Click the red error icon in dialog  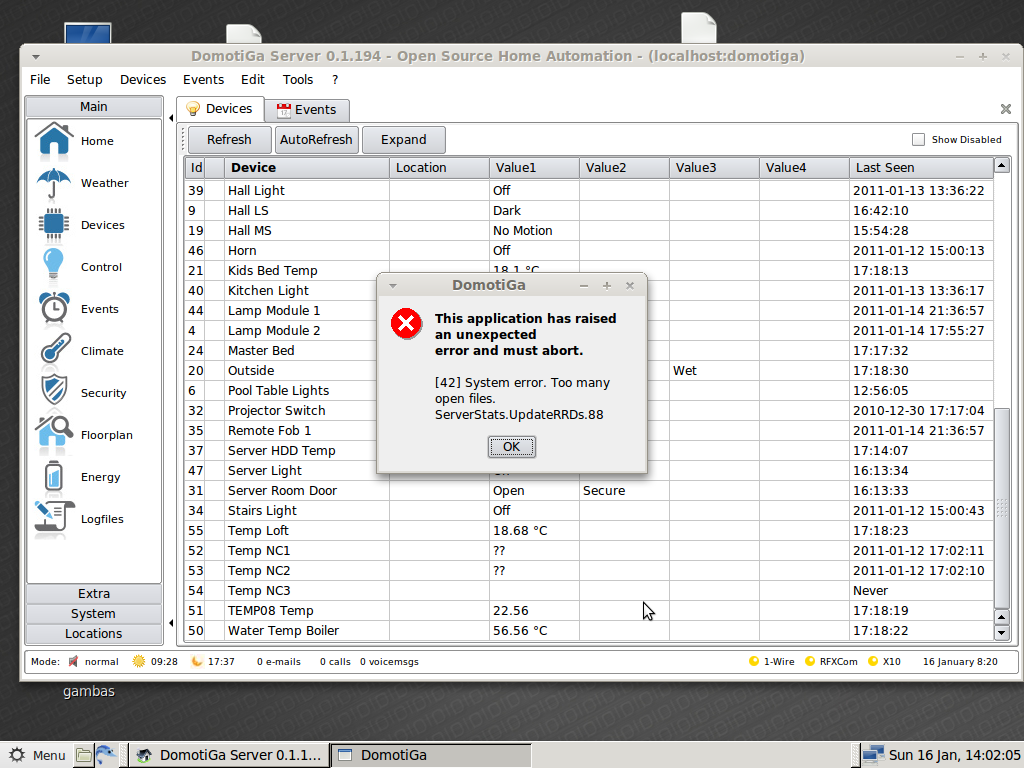(406, 324)
